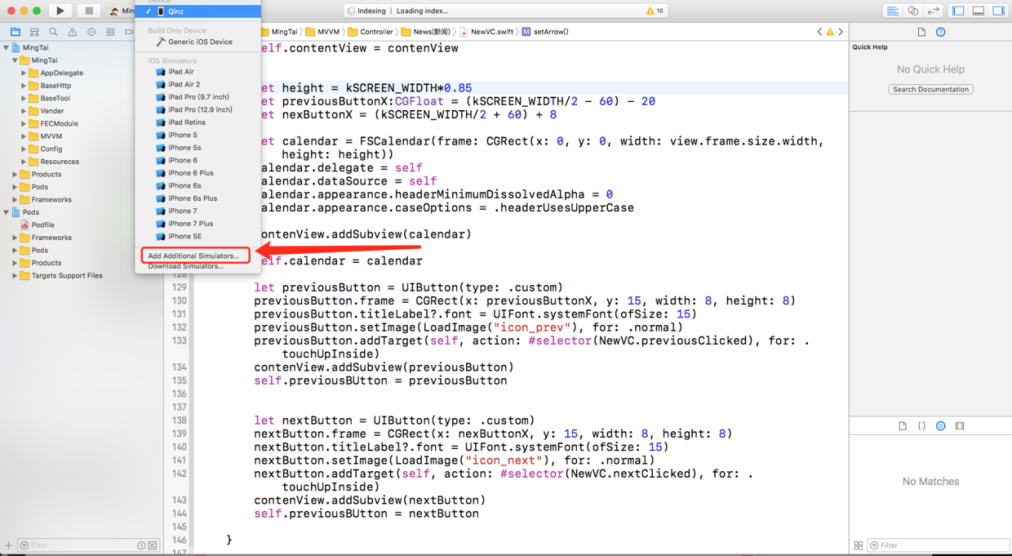Switch to the Version editor layout
Viewport: 1012px width, 556px height.
pos(933,11)
